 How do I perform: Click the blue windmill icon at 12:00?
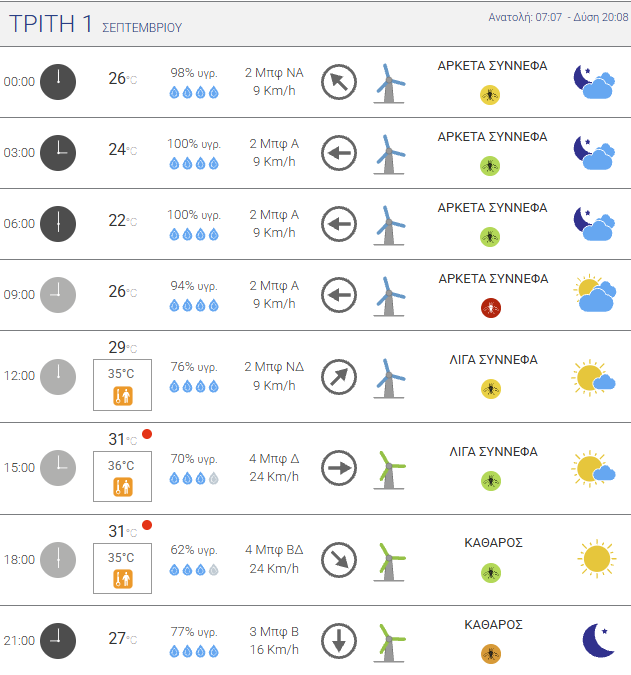[x=389, y=378]
